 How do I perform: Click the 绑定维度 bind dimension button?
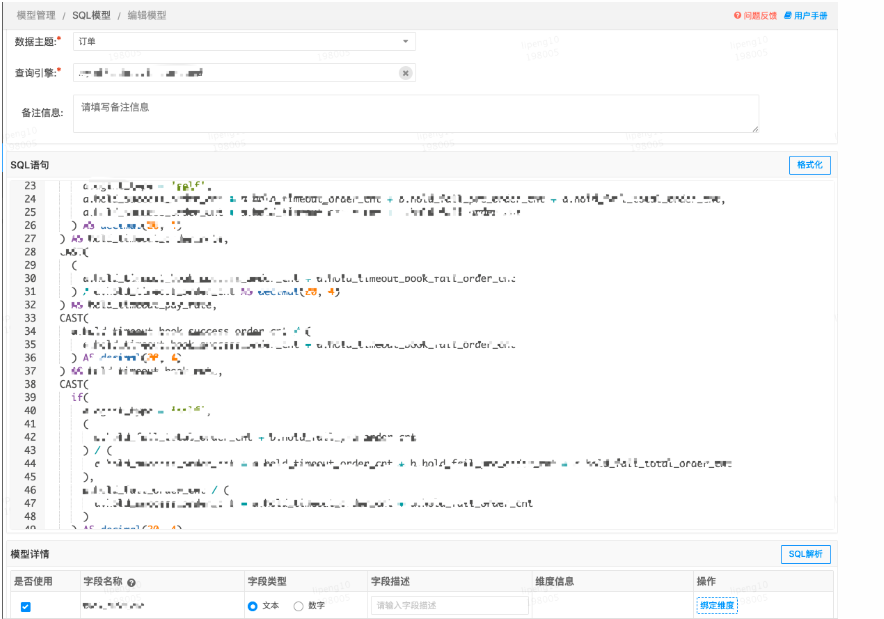coord(717,606)
